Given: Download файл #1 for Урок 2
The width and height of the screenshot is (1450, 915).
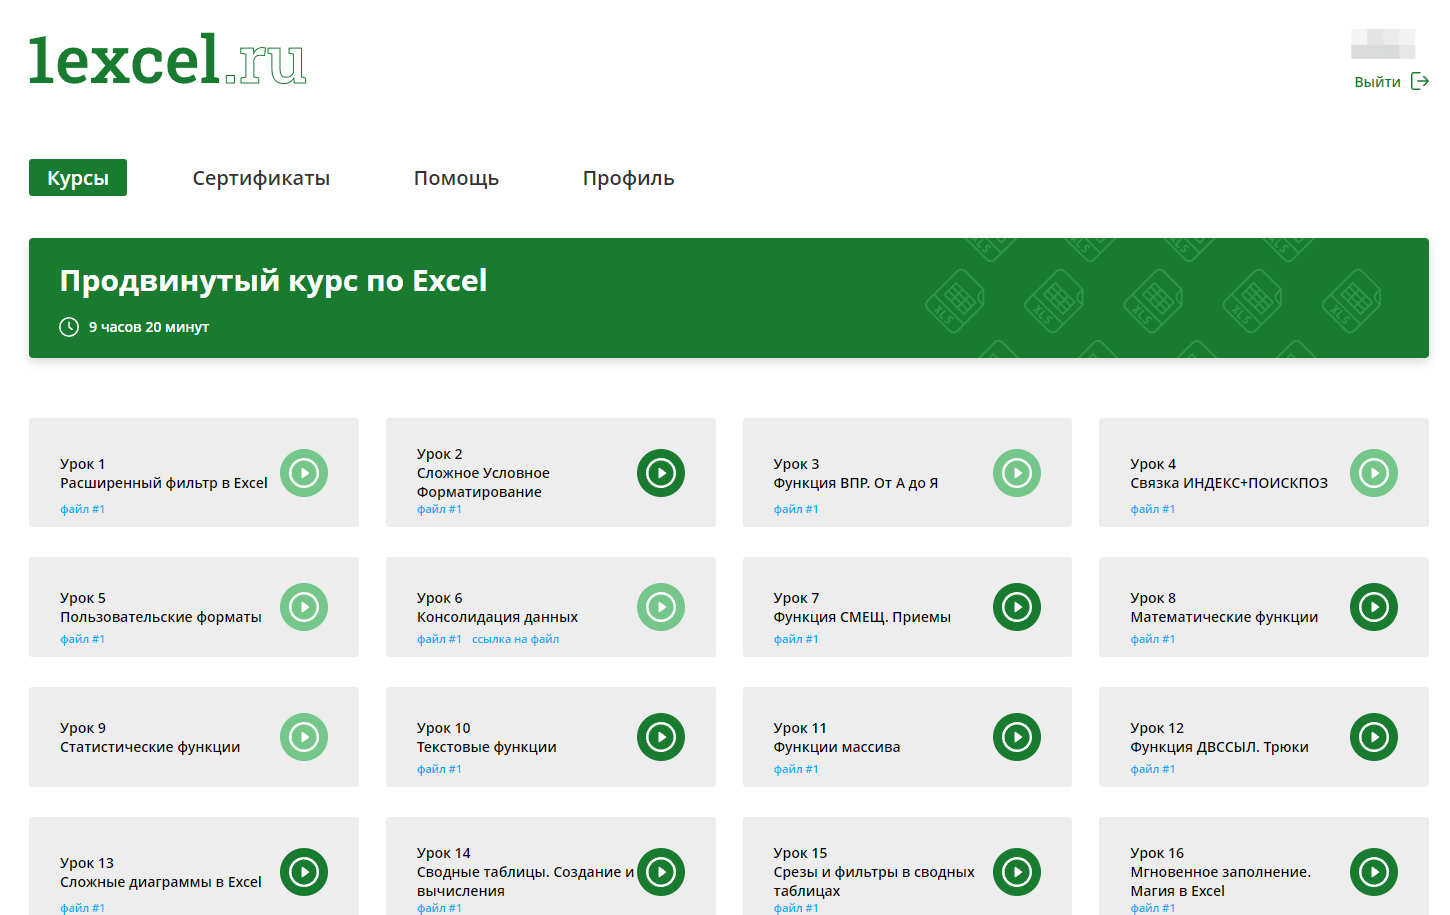Looking at the screenshot, I should pos(439,509).
